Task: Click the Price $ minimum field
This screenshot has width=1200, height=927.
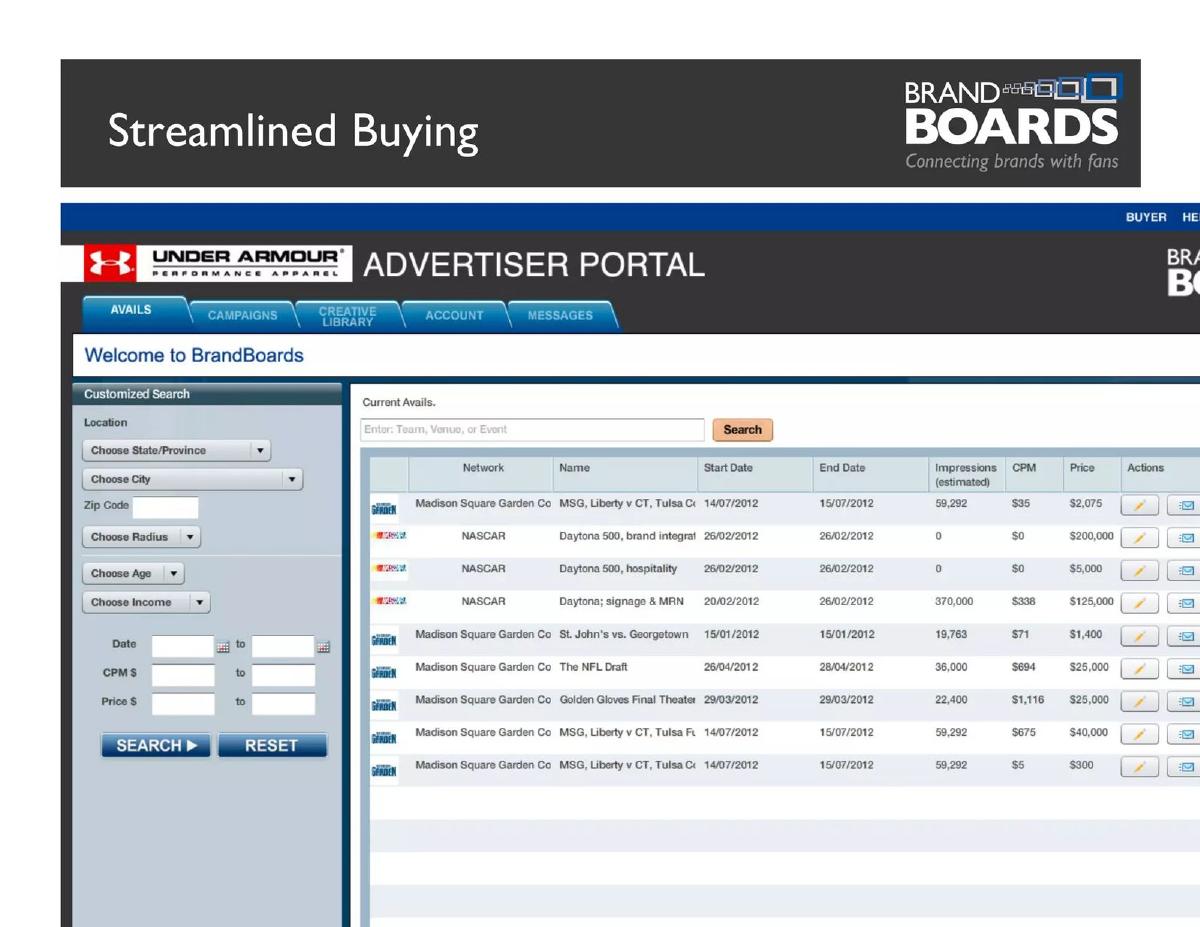Action: point(183,703)
